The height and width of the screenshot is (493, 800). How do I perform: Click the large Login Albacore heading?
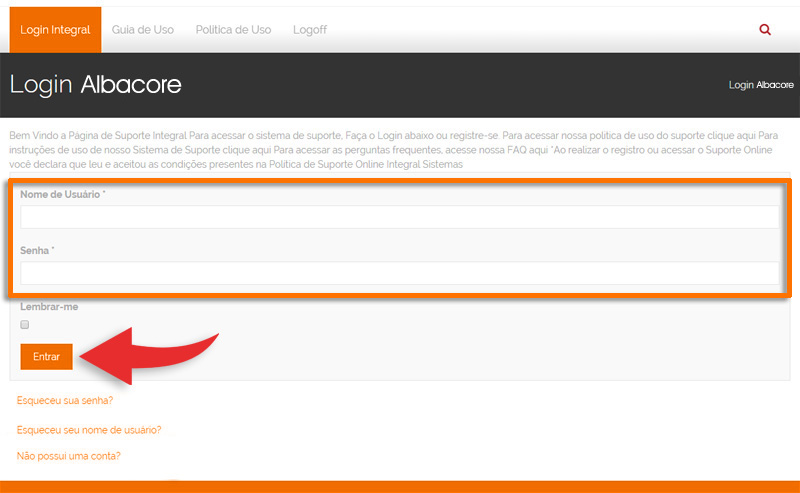click(95, 85)
